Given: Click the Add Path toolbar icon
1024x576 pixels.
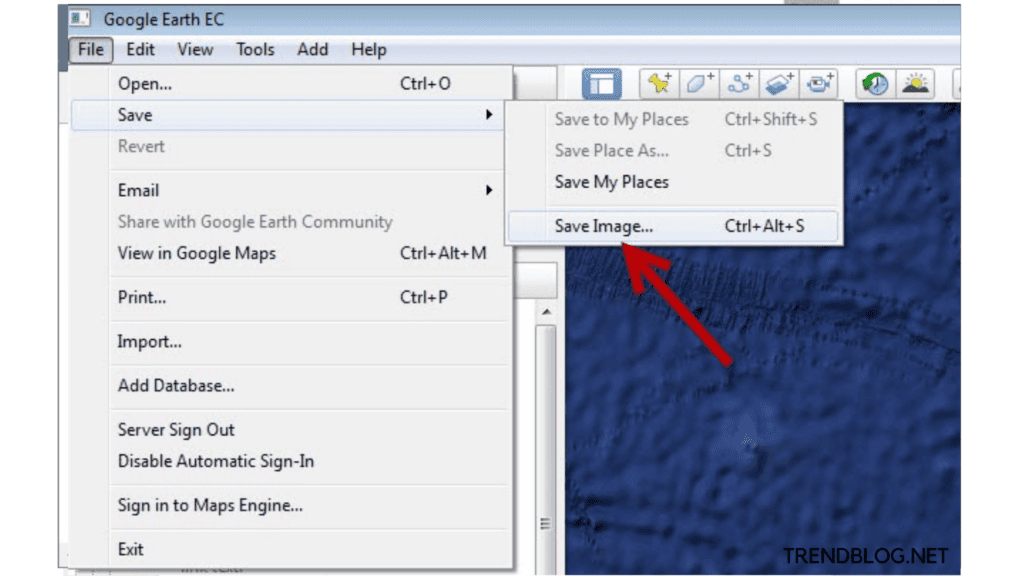Looking at the screenshot, I should click(739, 84).
